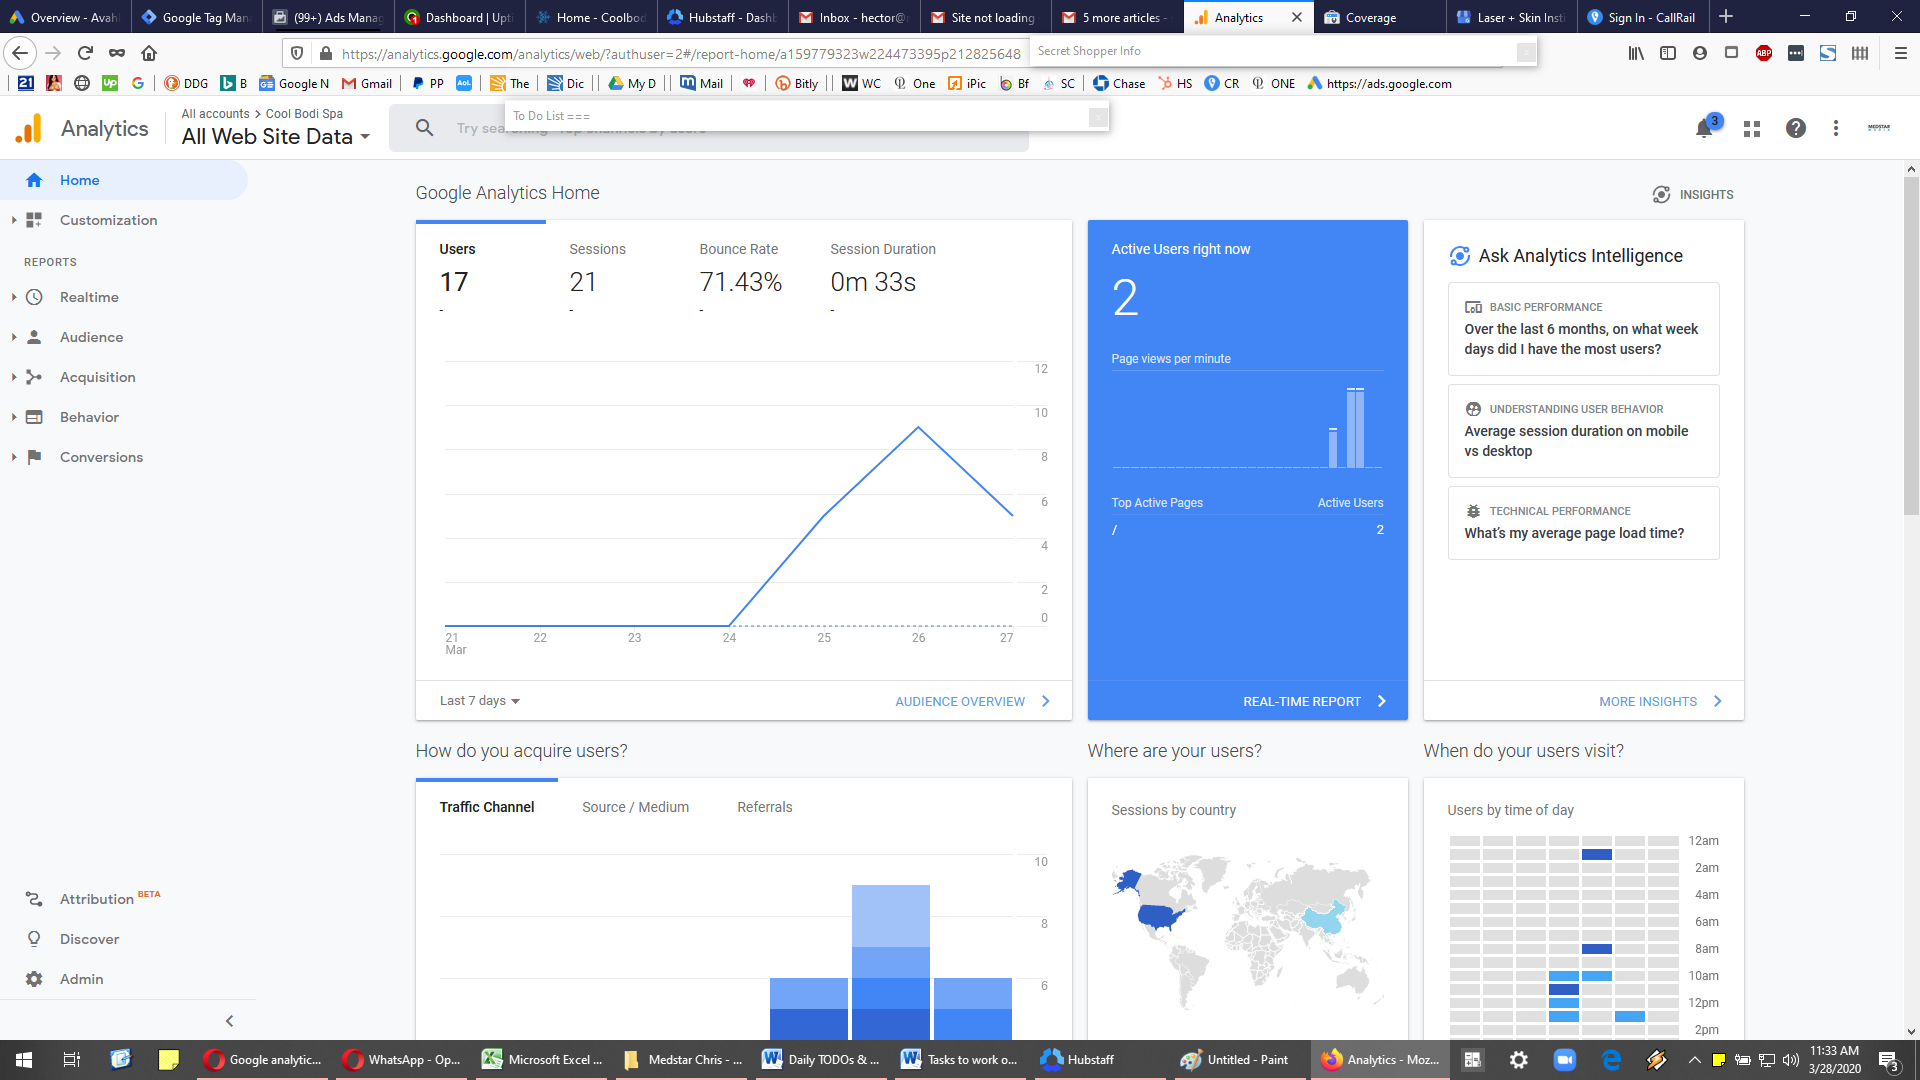This screenshot has height=1080, width=1920.
Task: Click the three-dot more options icon
Action: (1836, 128)
